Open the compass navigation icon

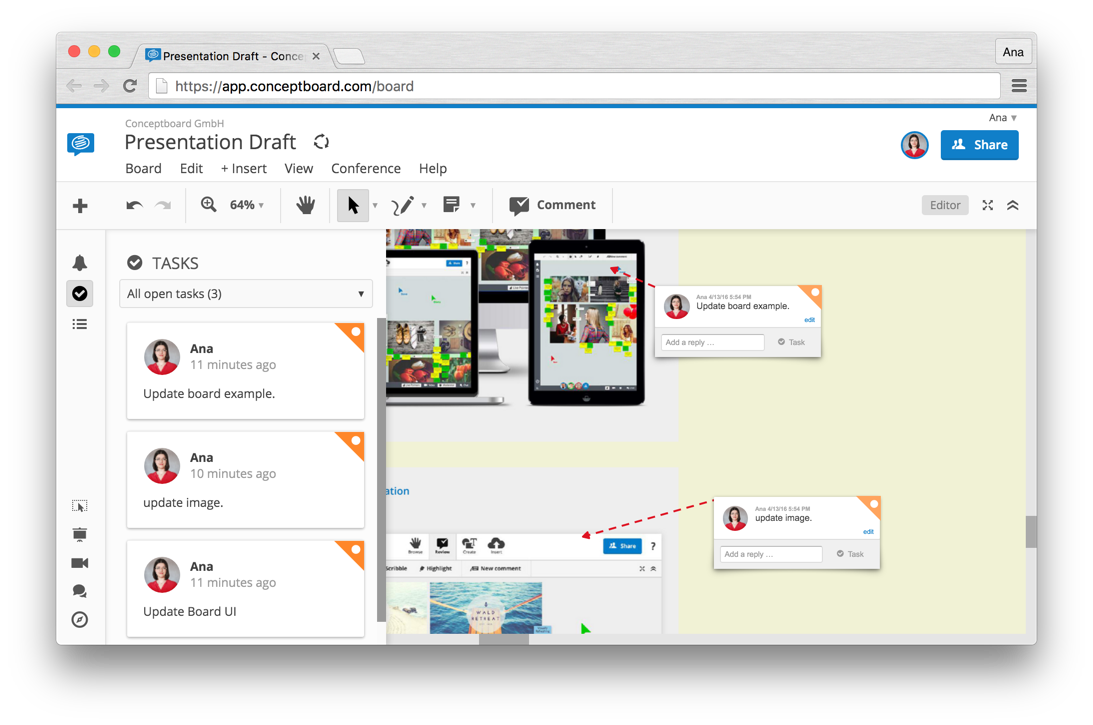(x=80, y=620)
